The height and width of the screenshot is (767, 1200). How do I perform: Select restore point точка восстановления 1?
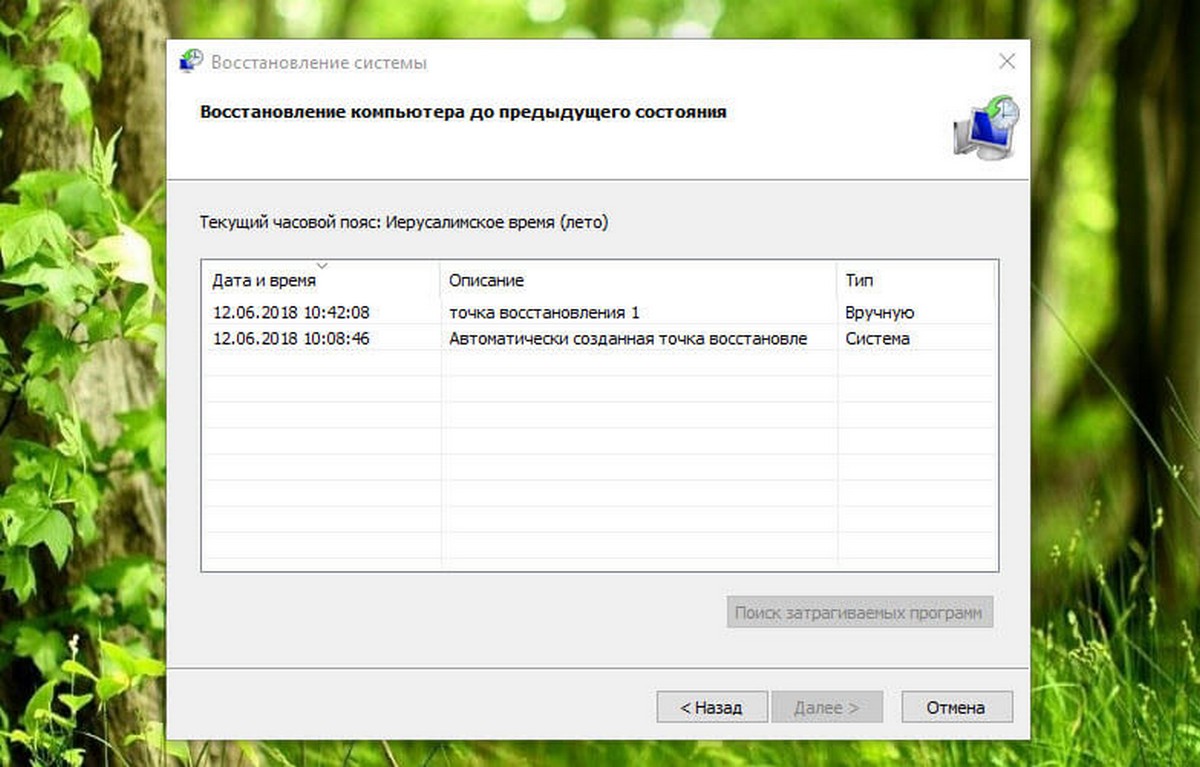tap(544, 313)
